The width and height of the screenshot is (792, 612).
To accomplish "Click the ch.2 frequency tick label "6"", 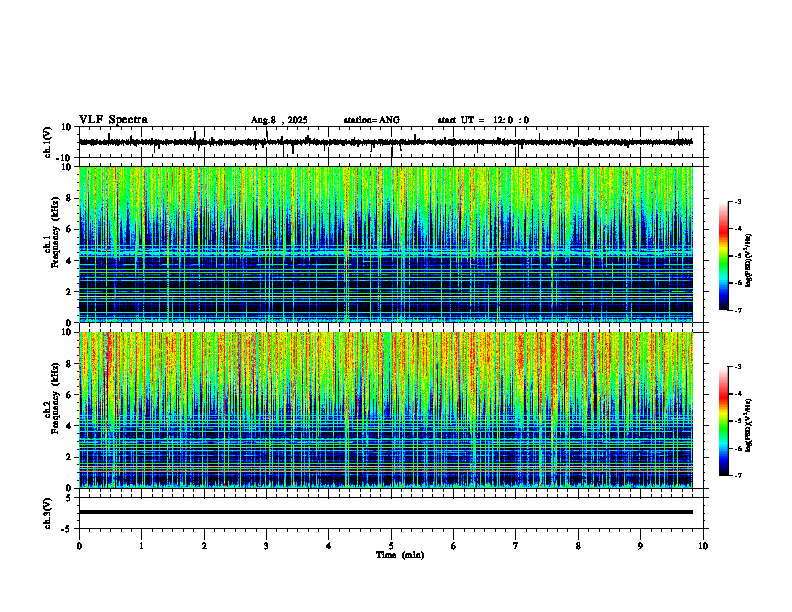I will pyautogui.click(x=69, y=395).
